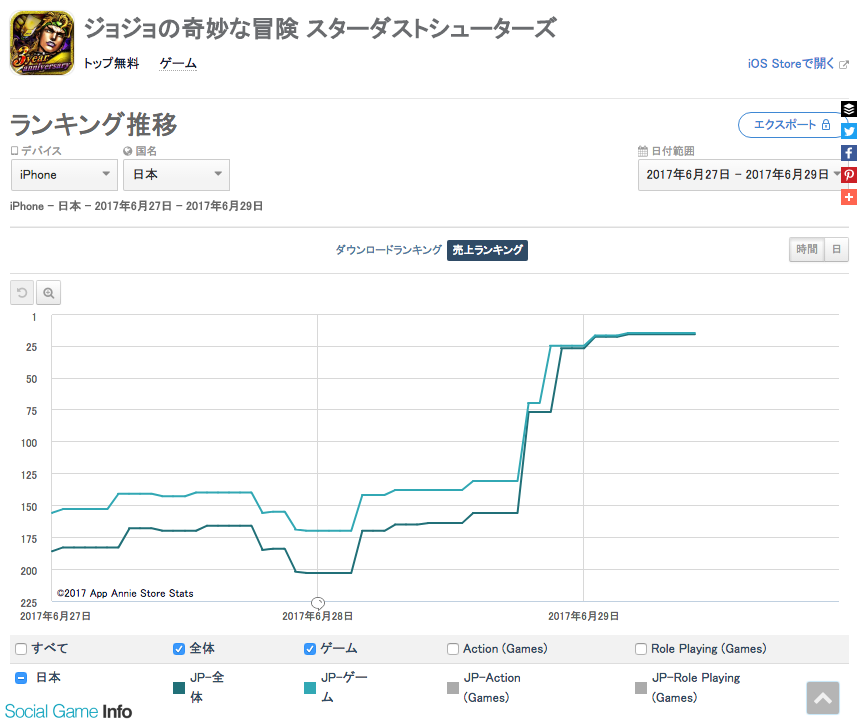Select the 売上ランキング tab
The height and width of the screenshot is (724, 862).
487,250
